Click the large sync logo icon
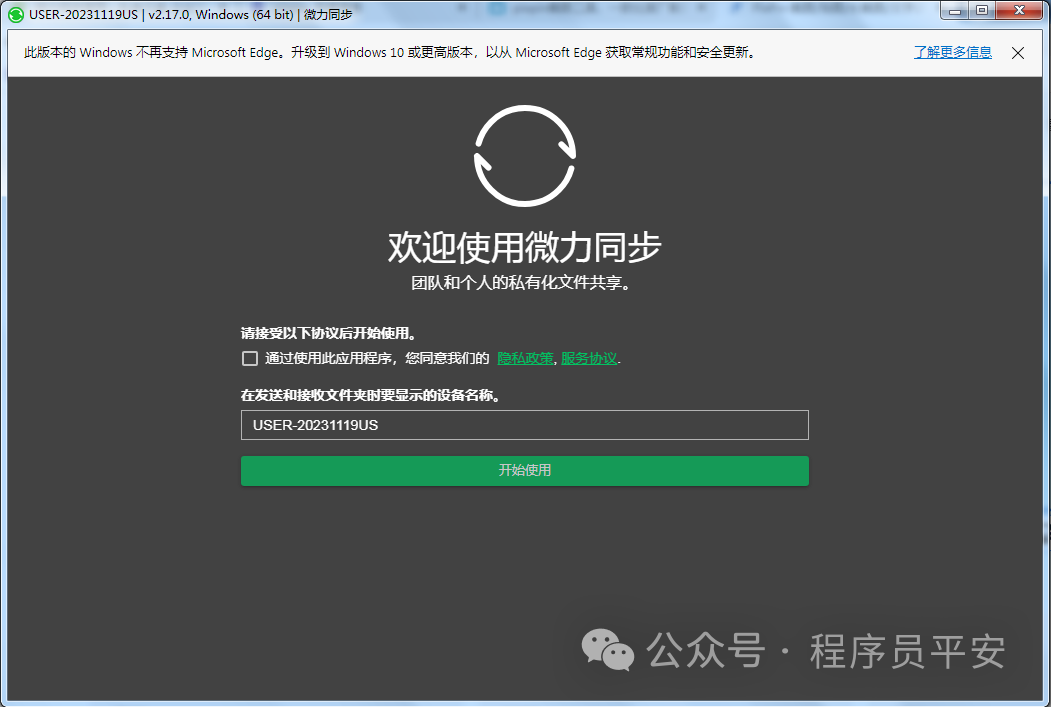The height and width of the screenshot is (707, 1051). (x=525, y=155)
